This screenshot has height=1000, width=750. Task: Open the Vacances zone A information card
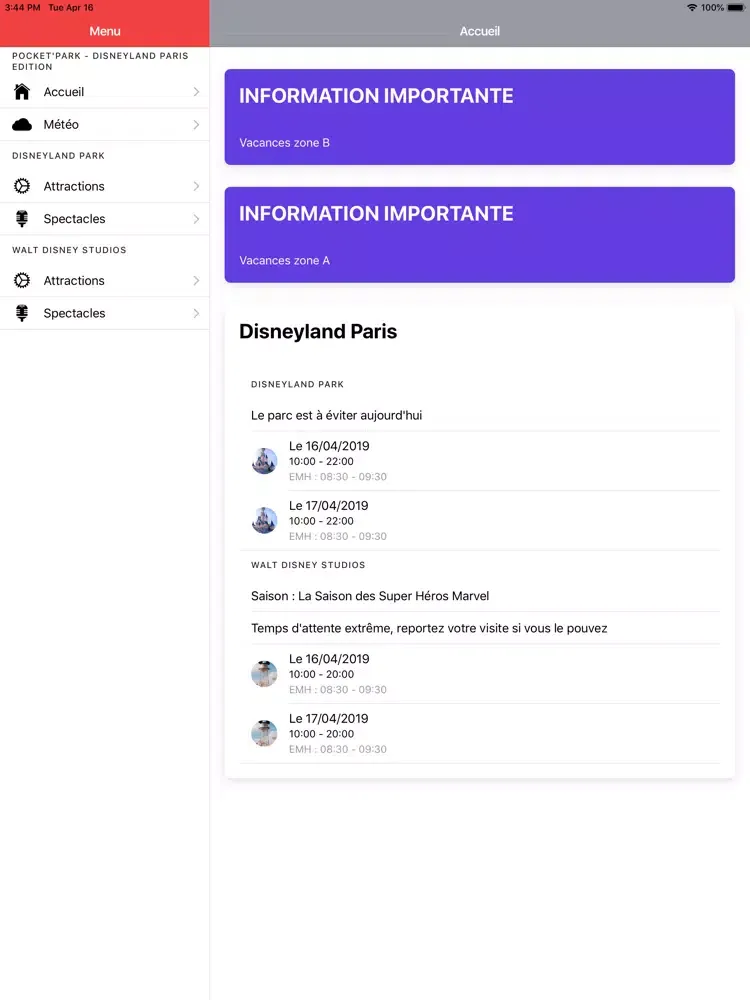[x=480, y=235]
